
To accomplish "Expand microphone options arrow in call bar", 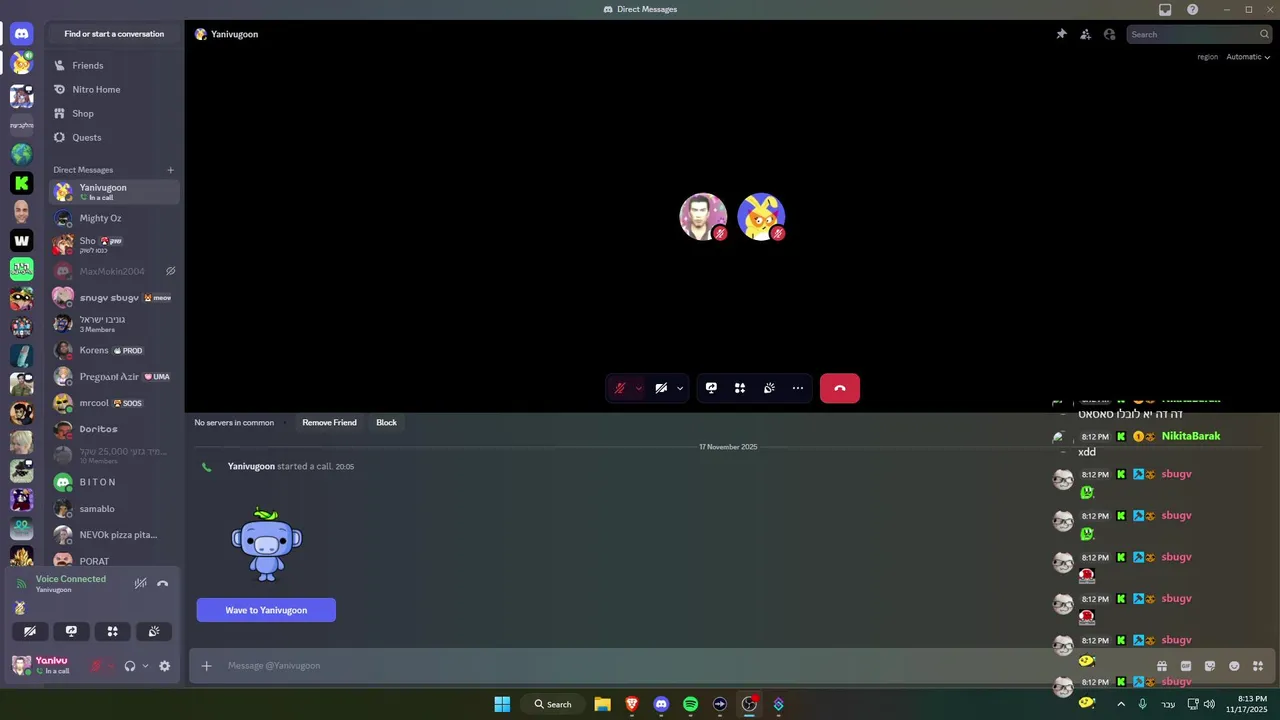I will [x=638, y=388].
